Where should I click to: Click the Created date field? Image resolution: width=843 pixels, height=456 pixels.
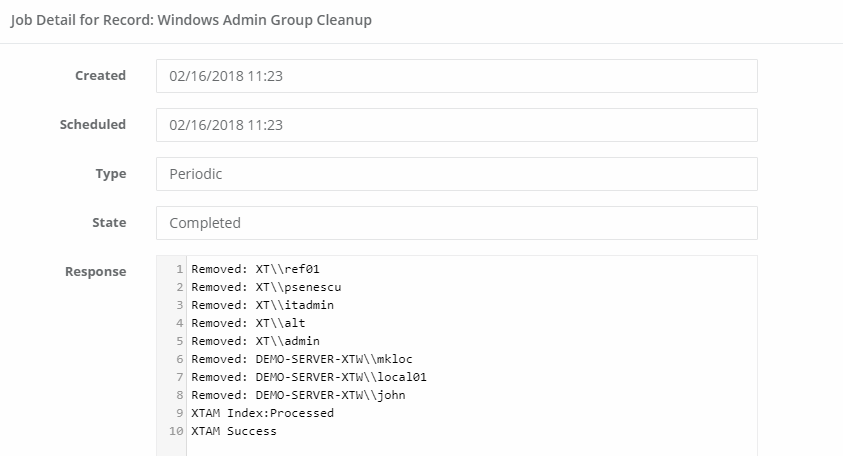pyautogui.click(x=456, y=76)
